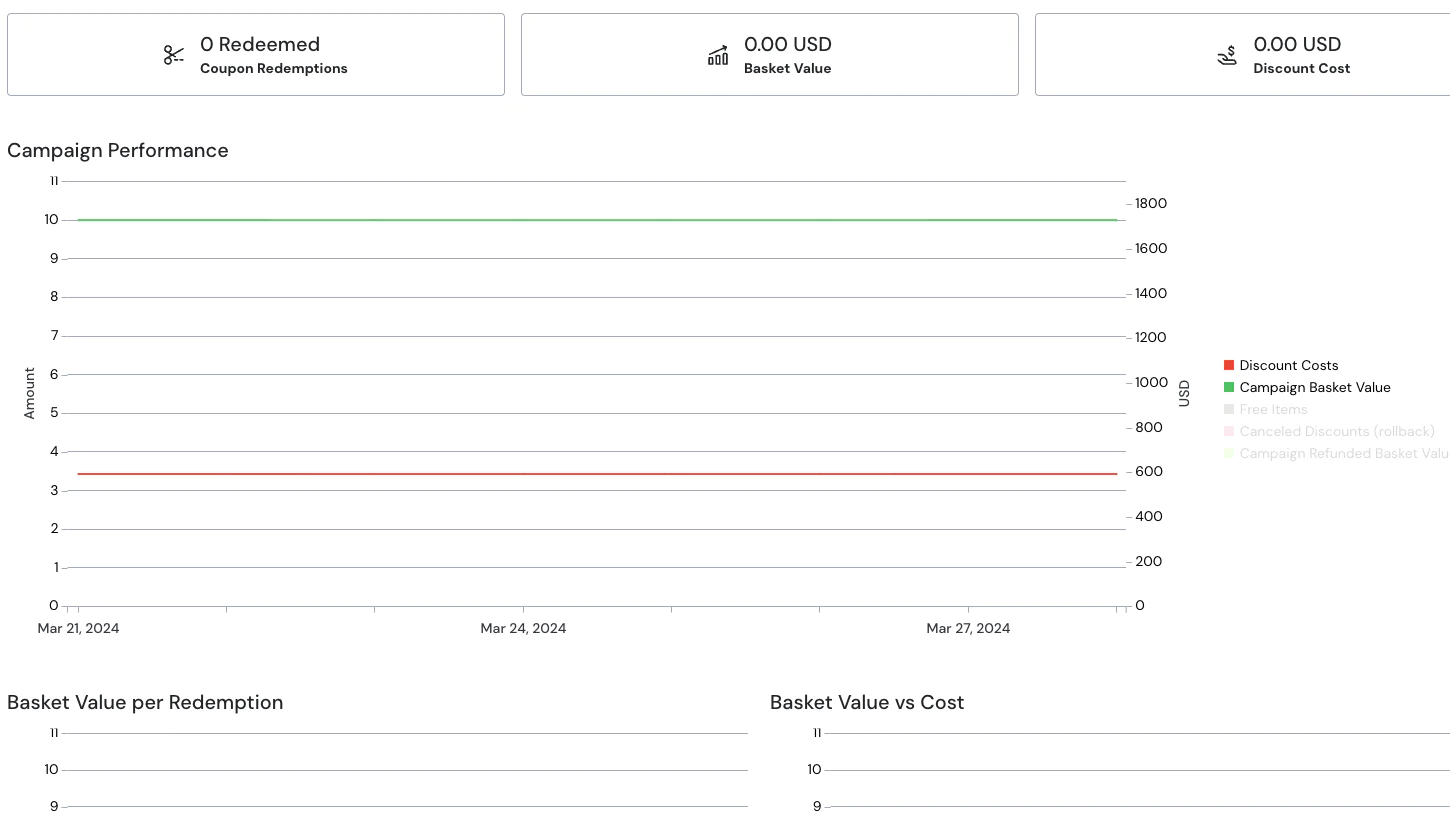This screenshot has width=1450, height=819.
Task: Click the Basket Value growth chart icon
Action: click(718, 55)
